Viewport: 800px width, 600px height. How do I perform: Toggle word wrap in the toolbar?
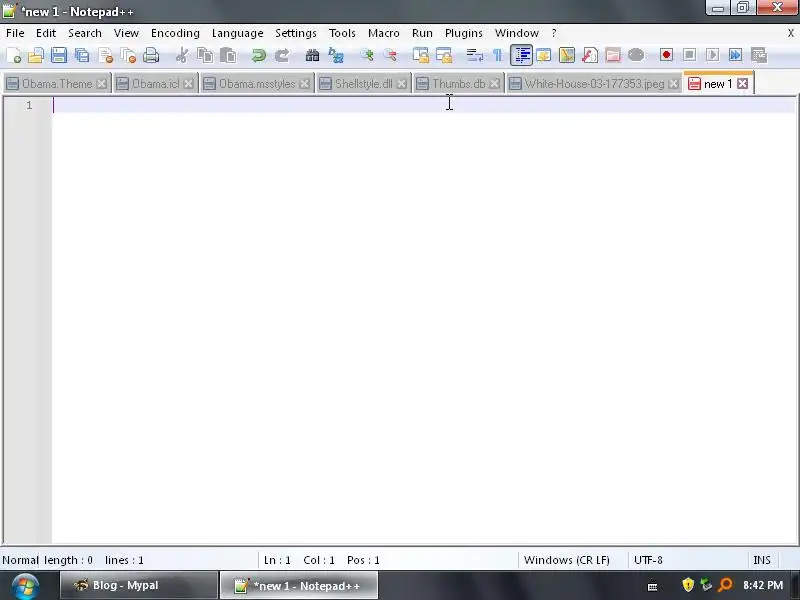pyautogui.click(x=474, y=55)
